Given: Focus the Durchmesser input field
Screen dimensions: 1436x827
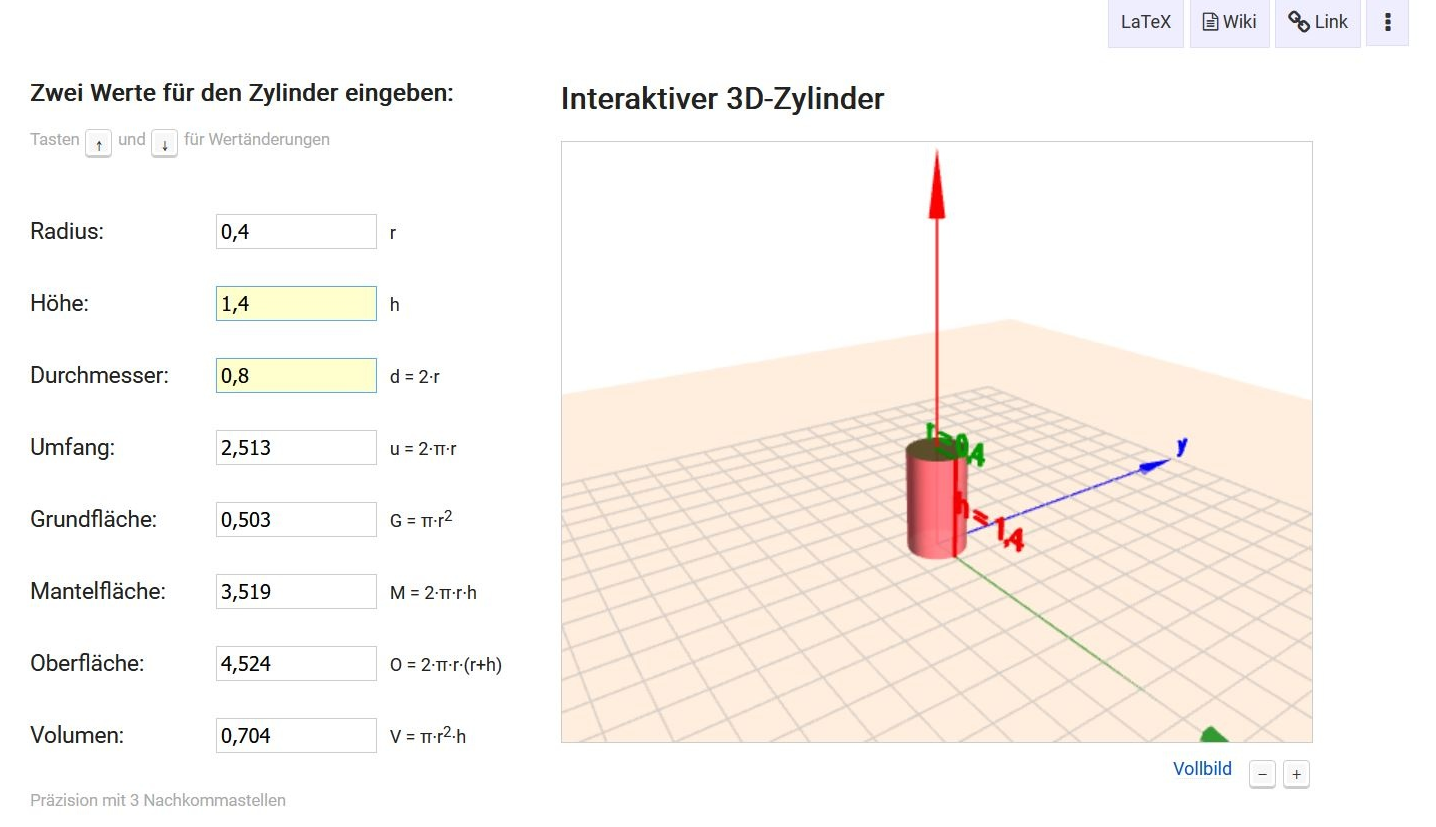Looking at the screenshot, I should (x=296, y=376).
